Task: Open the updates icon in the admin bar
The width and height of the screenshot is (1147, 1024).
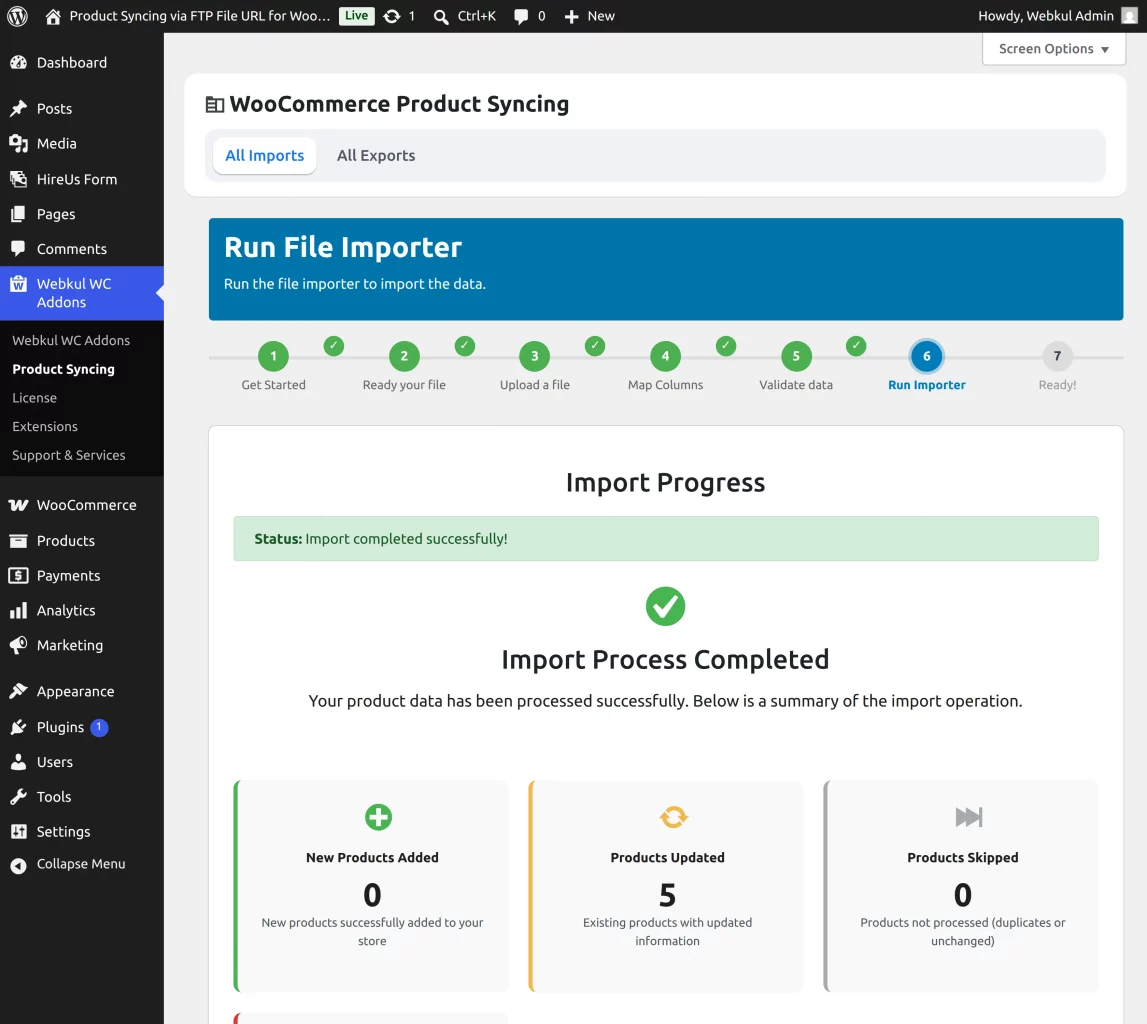Action: coord(392,16)
